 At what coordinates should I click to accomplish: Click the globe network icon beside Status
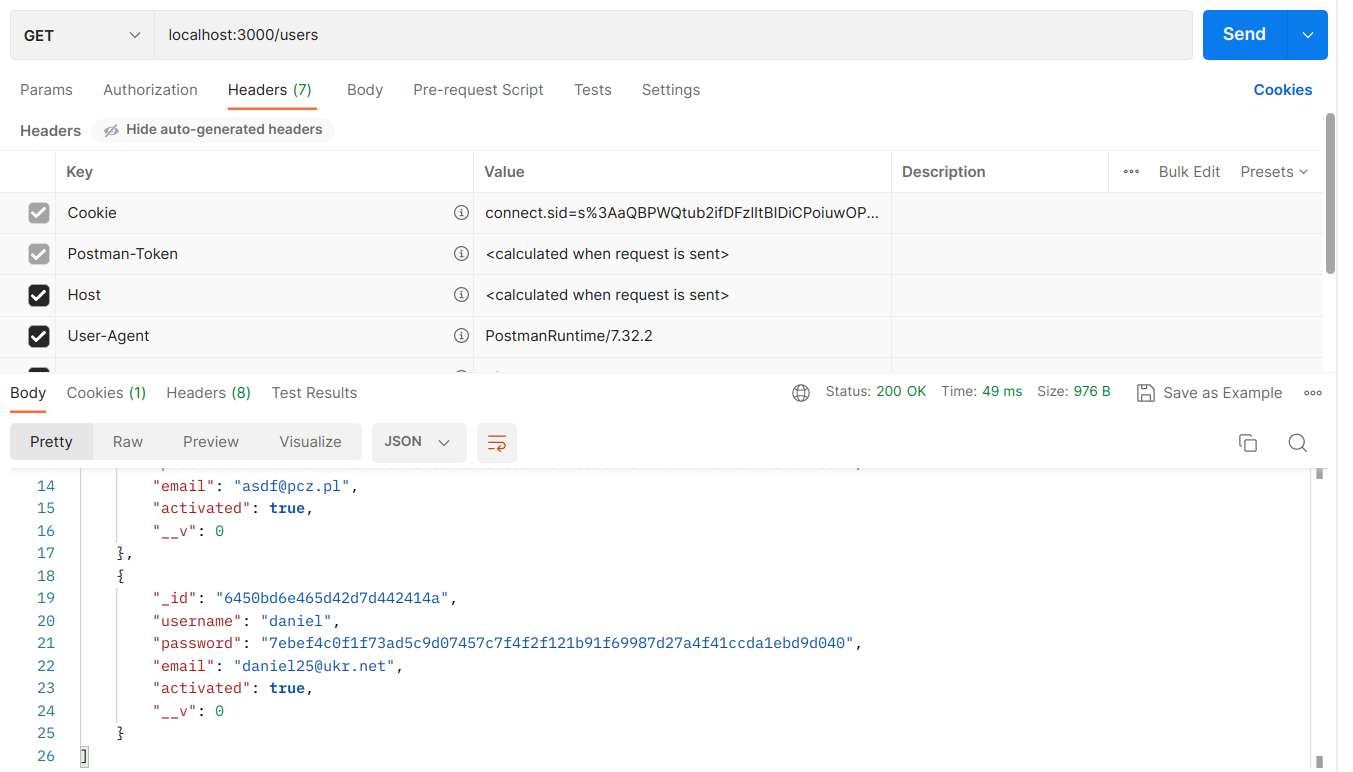tap(801, 393)
